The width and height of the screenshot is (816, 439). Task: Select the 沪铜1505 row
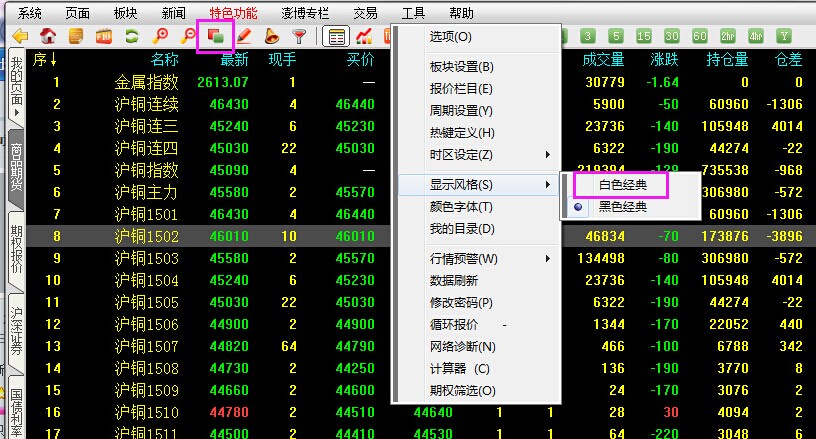146,302
